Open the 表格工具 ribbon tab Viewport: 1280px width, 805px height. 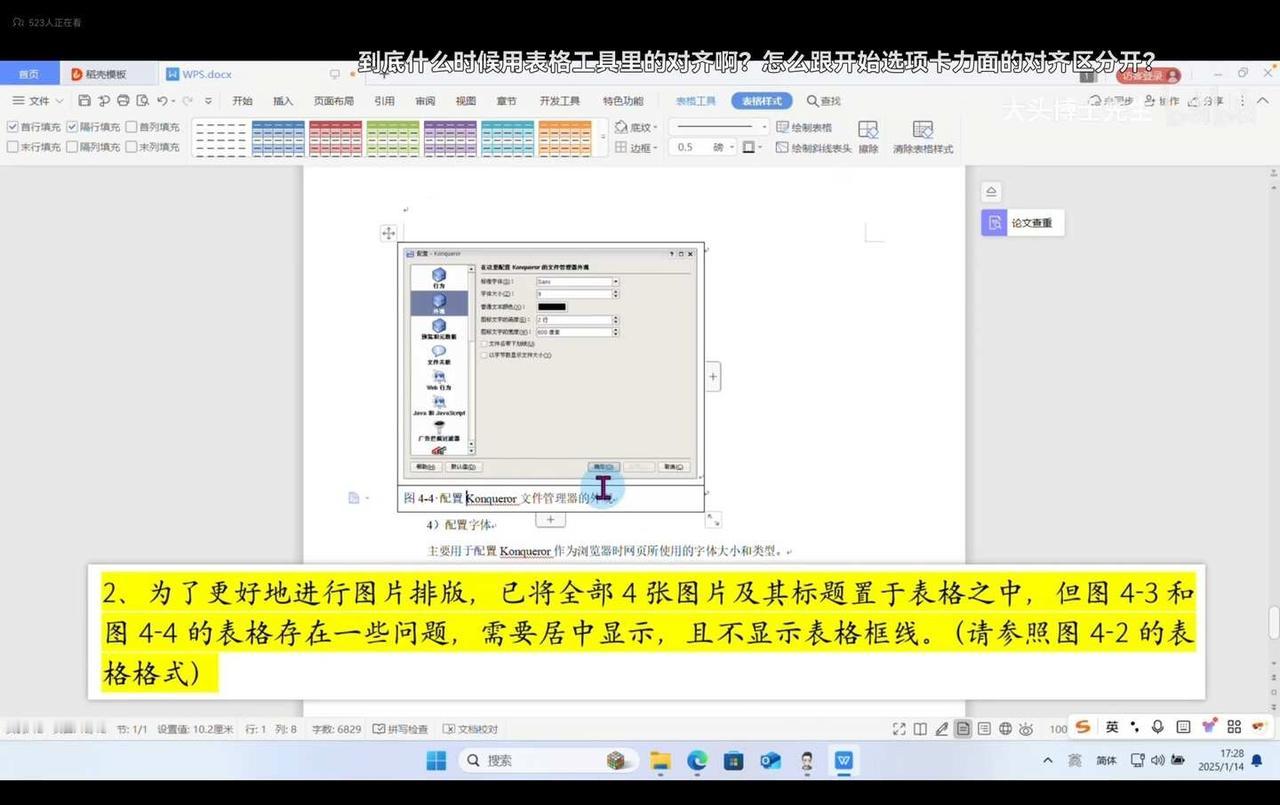696,101
